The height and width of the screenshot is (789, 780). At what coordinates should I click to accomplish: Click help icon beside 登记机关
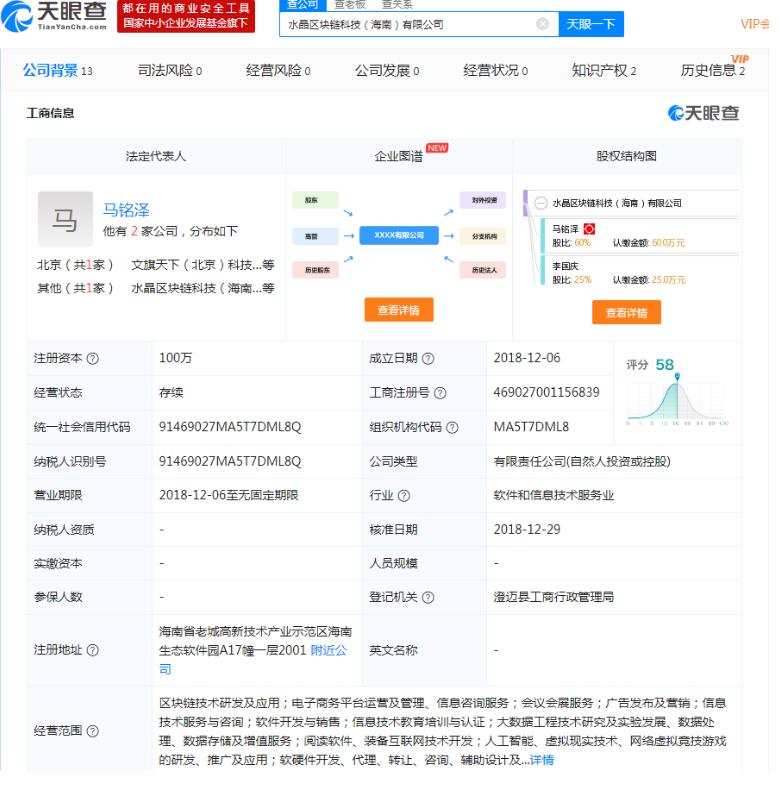coord(428,598)
